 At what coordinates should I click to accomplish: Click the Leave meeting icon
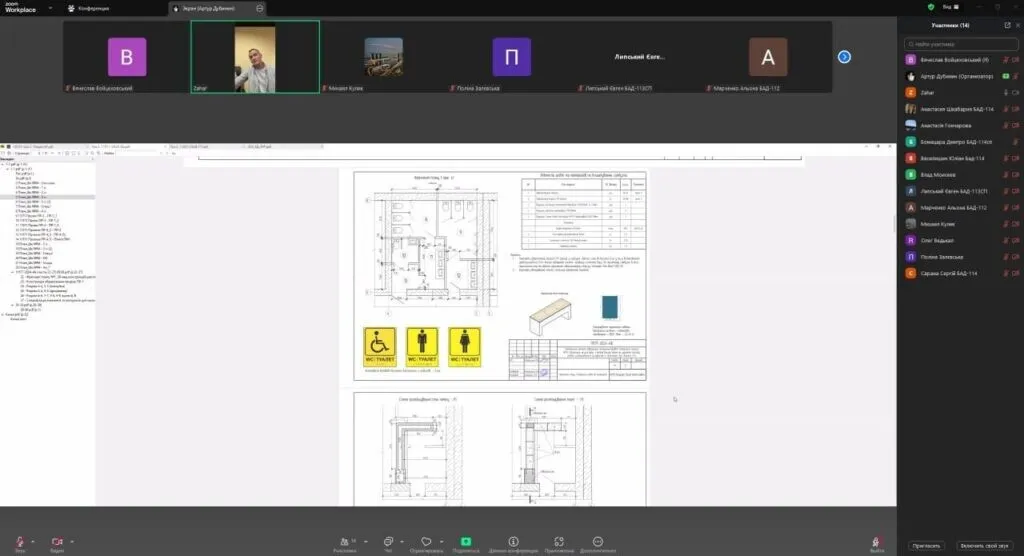(876, 542)
